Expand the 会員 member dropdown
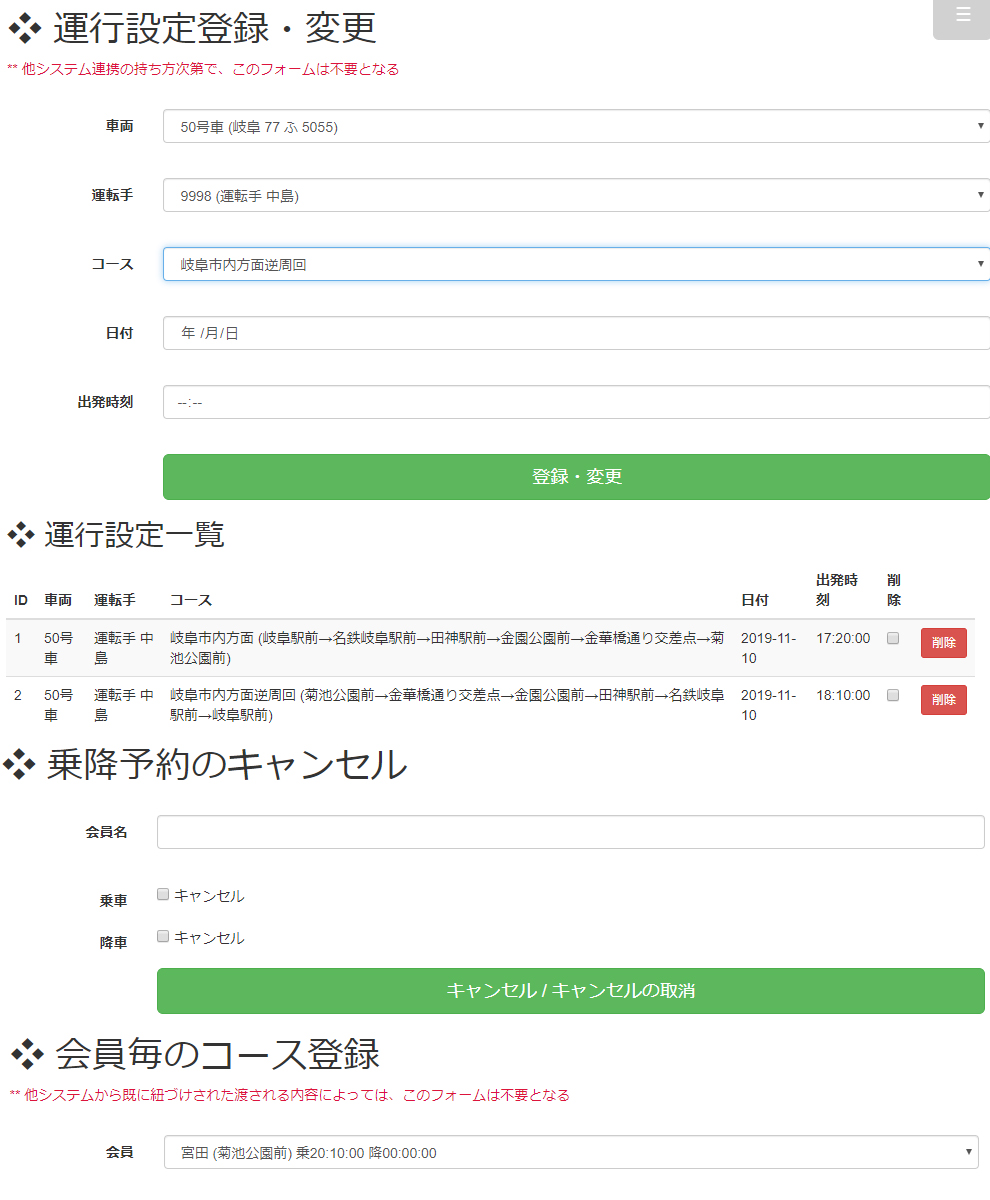990x1200 pixels. coord(571,1153)
